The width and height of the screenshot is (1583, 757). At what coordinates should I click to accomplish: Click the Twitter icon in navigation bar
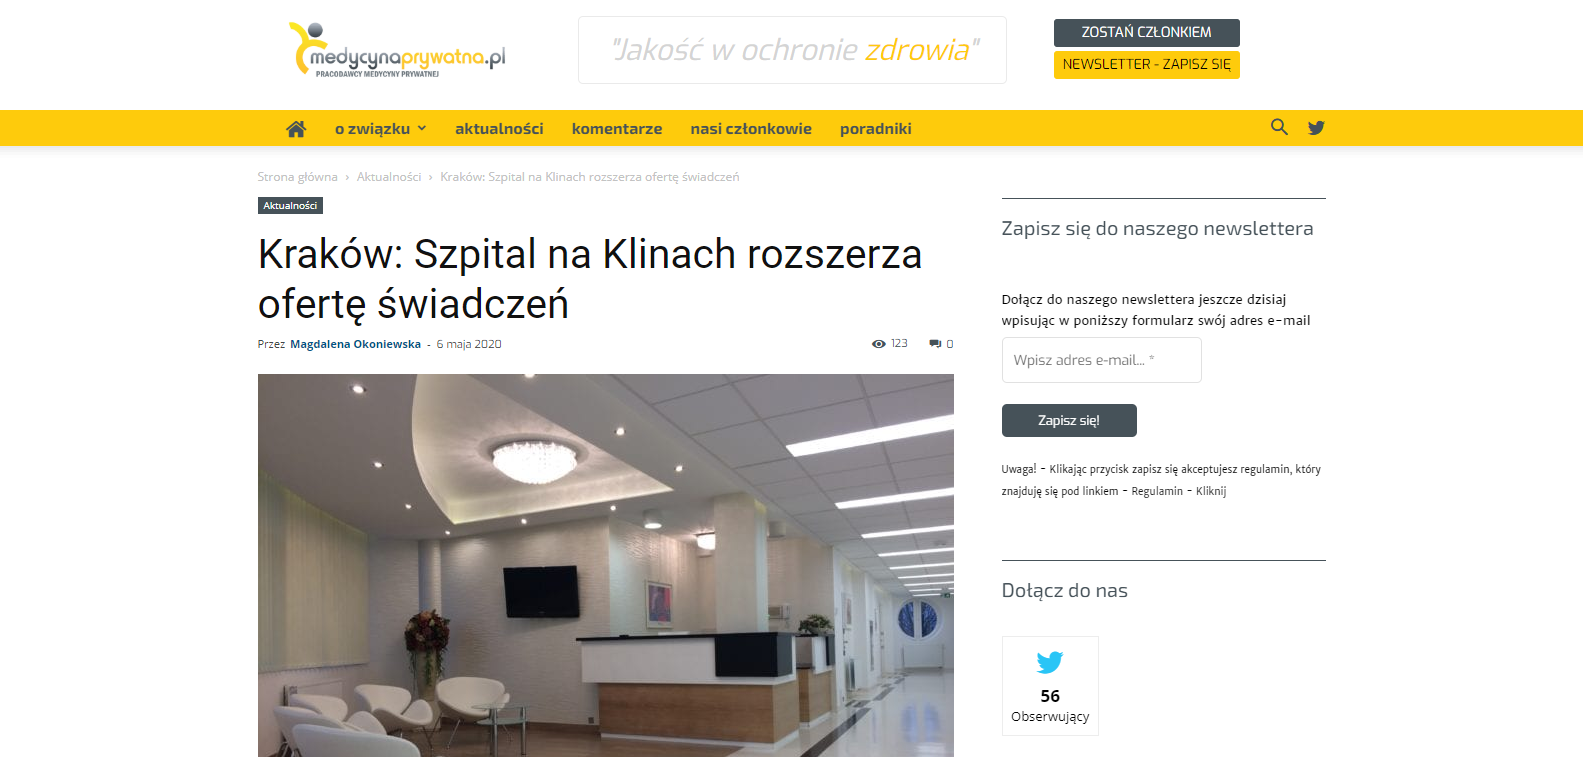coord(1316,128)
